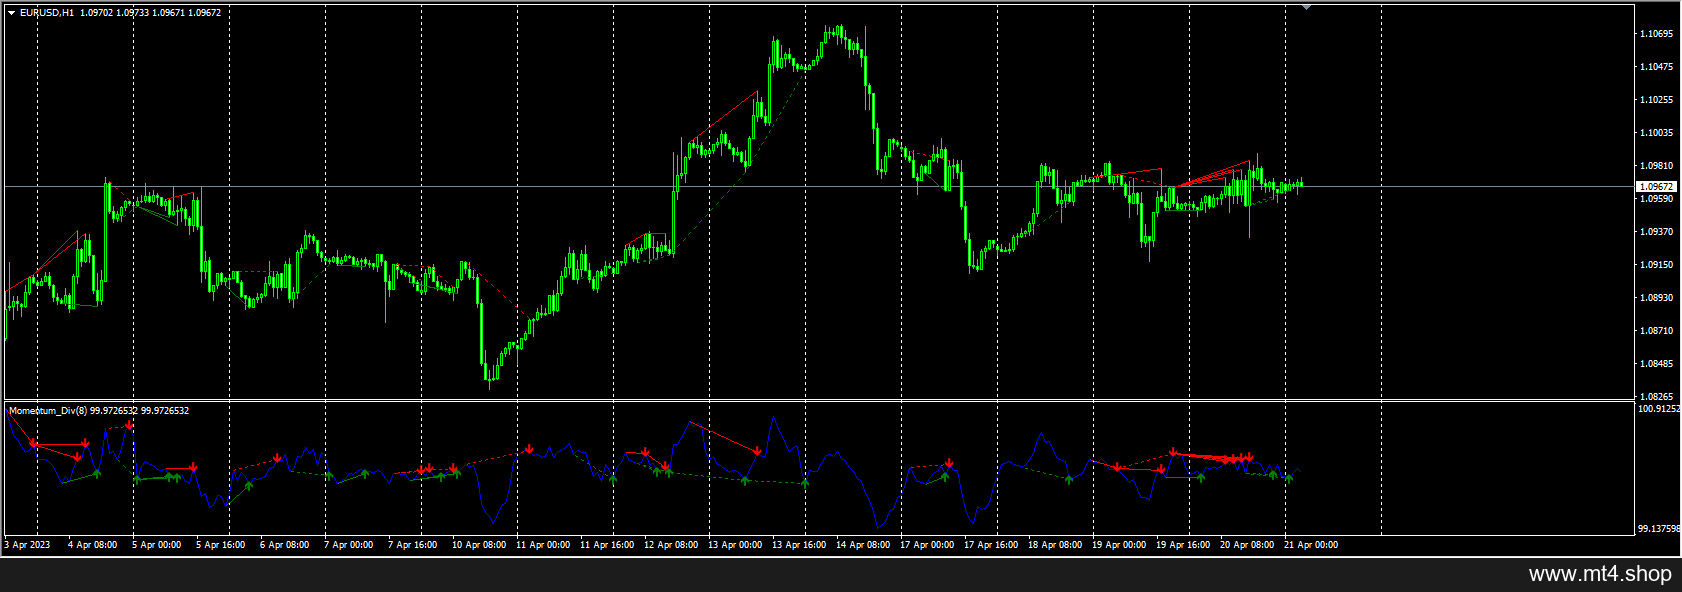Click price scale value 1.08930
The image size is (1682, 592).
1656,298
